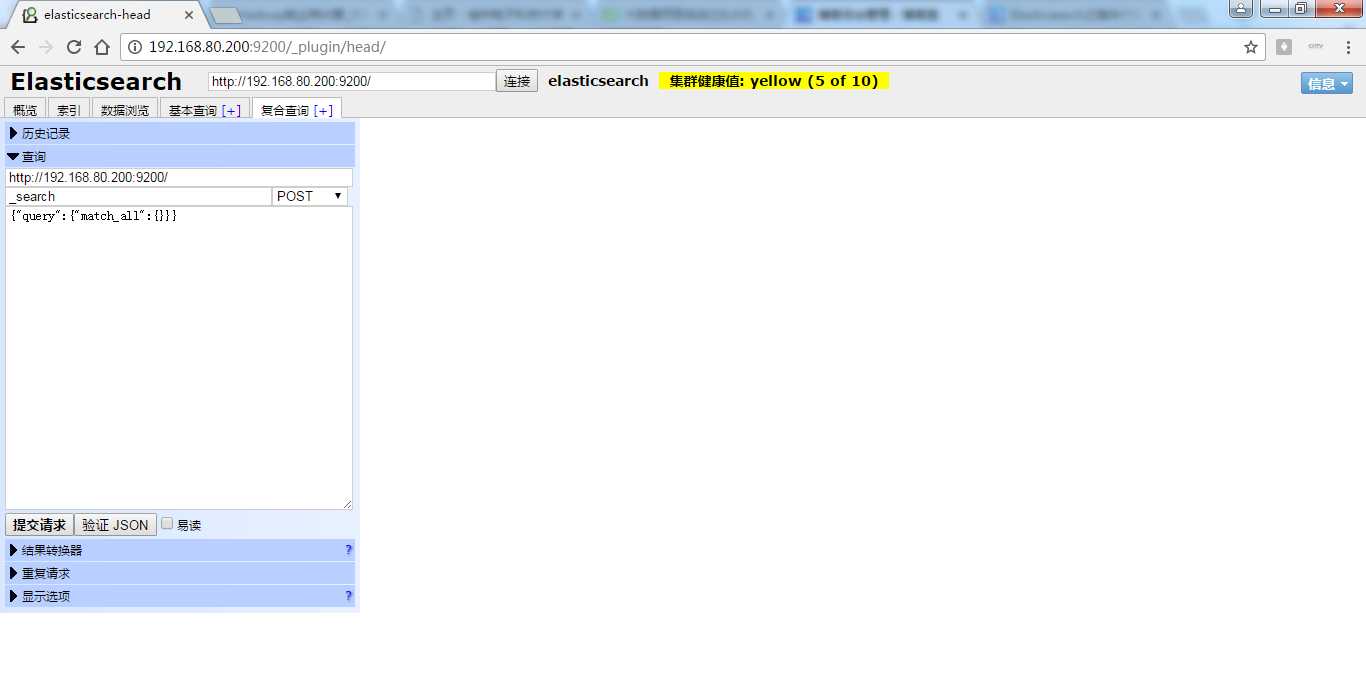Click the query base URL field
This screenshot has width=1366, height=699.
[x=179, y=177]
